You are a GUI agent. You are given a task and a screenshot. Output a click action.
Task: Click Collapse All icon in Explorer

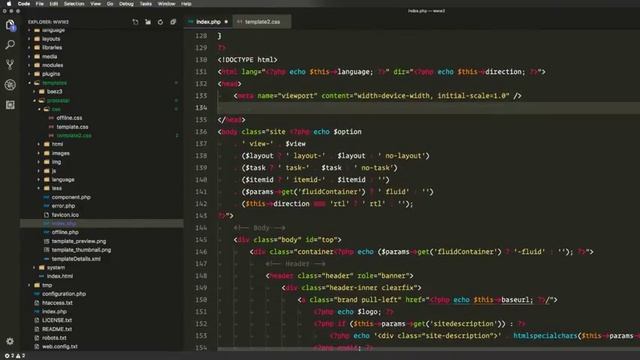click(173, 22)
